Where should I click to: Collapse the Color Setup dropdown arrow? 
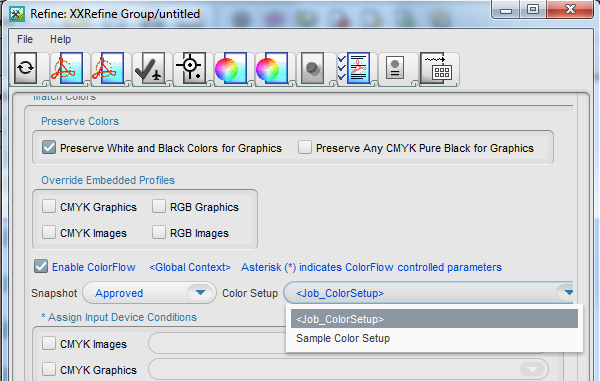click(568, 293)
